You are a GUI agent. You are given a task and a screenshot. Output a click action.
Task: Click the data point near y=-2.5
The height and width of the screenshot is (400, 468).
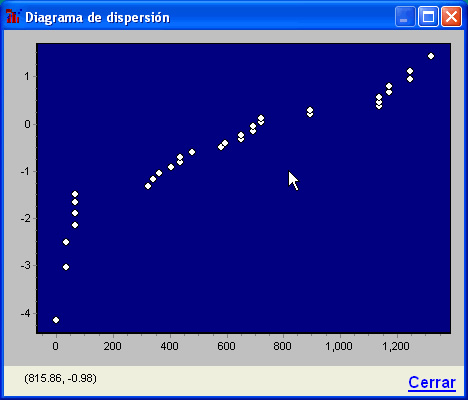66,242
